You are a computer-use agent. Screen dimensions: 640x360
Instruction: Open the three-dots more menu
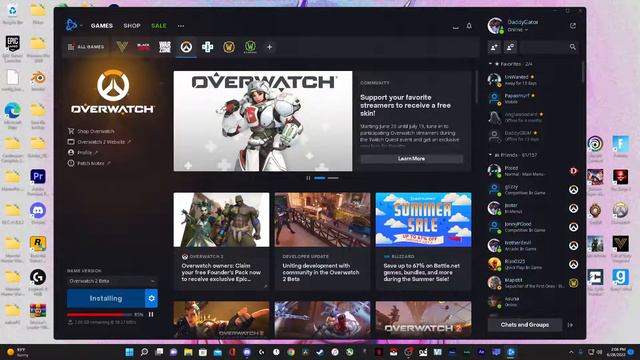[x=181, y=26]
